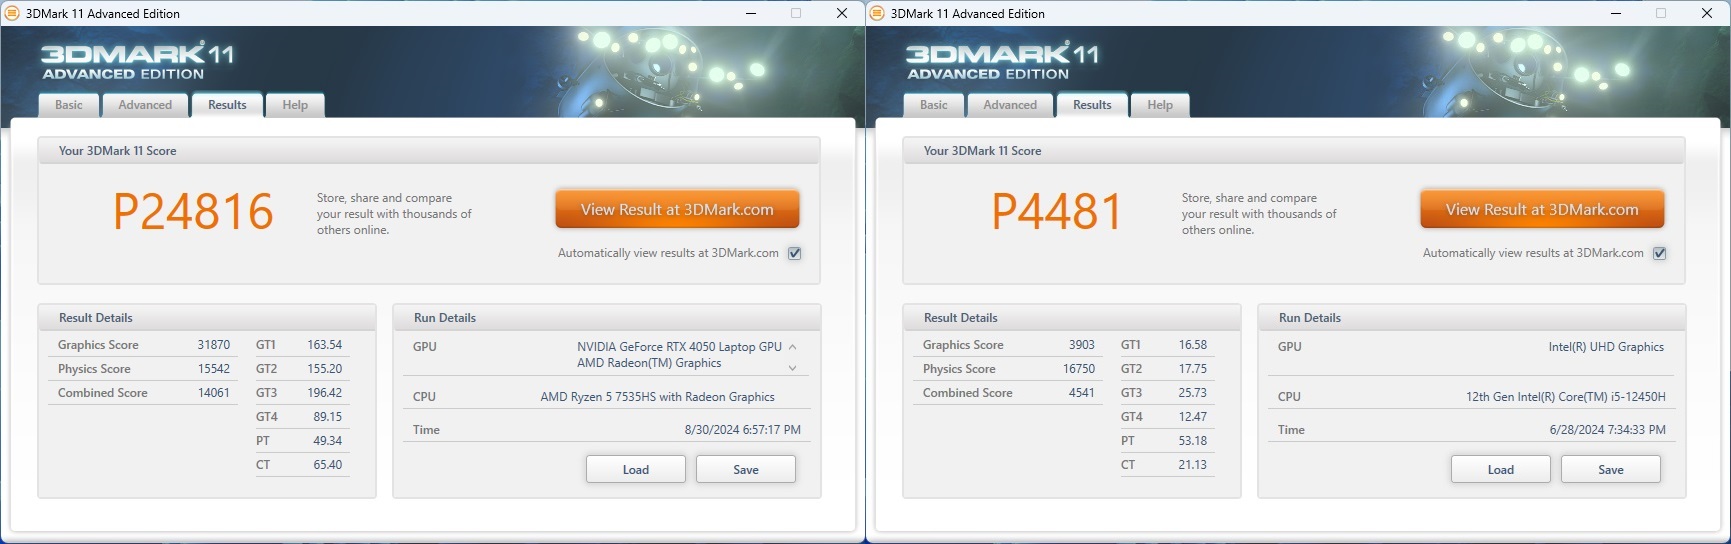The width and height of the screenshot is (1731, 544).
Task: Toggle auto-view results checkbox in right window
Action: pos(1660,253)
